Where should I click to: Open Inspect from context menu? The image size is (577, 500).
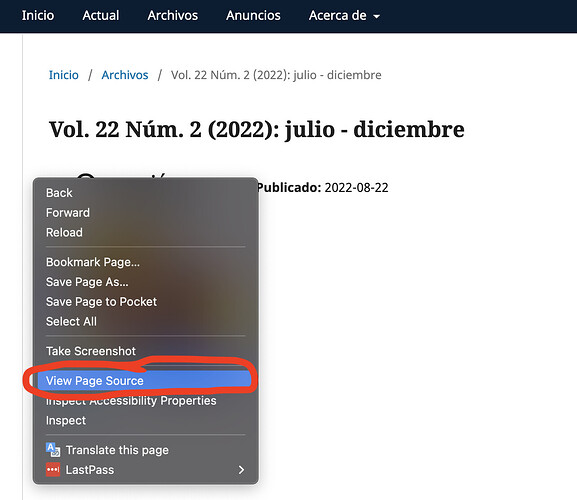tap(144, 421)
